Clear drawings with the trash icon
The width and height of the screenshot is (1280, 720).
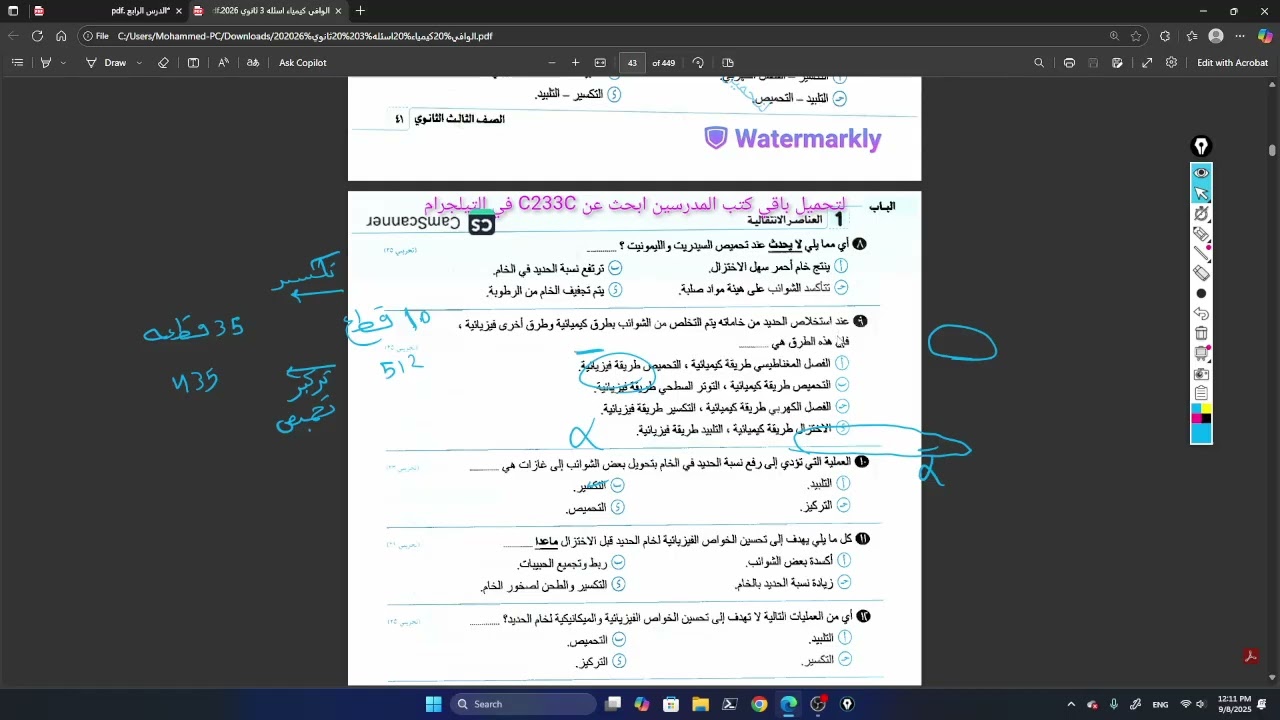(1201, 333)
